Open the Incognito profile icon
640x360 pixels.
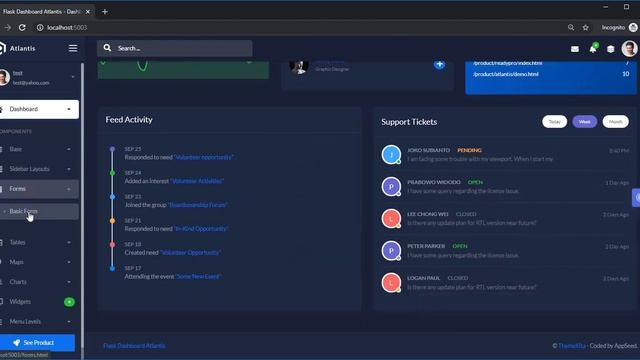pyautogui.click(x=633, y=27)
